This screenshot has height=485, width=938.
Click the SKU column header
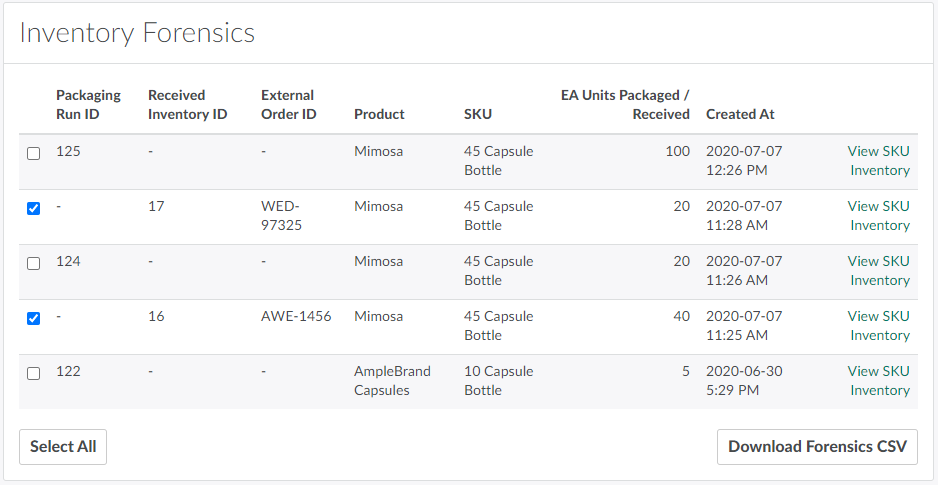point(478,114)
